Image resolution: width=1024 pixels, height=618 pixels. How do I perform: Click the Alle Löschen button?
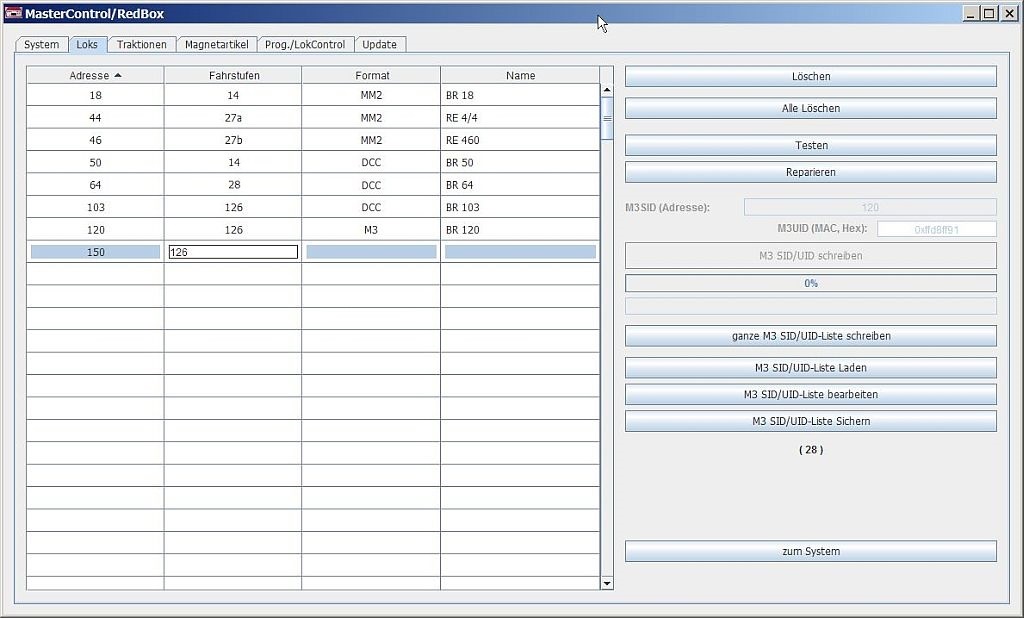(810, 108)
